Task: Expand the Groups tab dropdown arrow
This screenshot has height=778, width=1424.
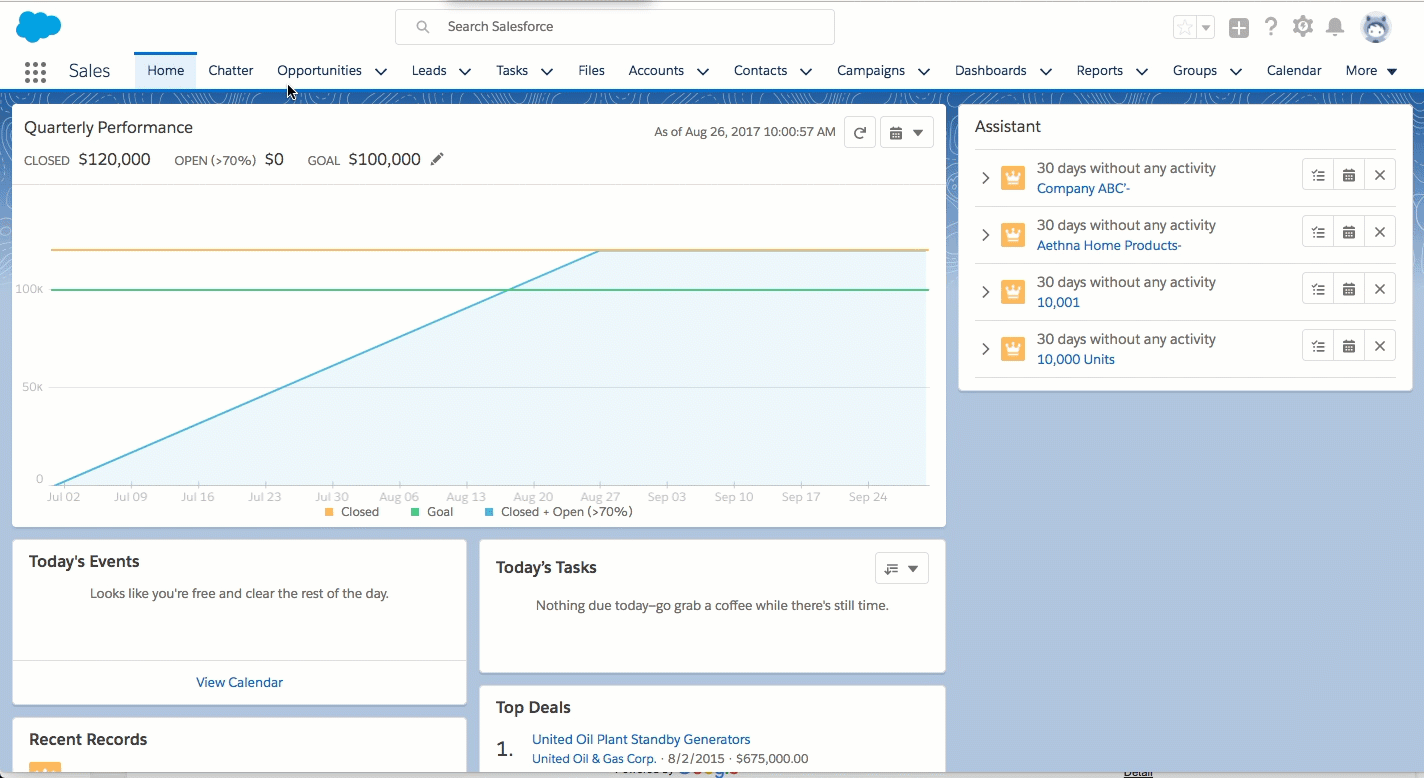Action: (1236, 72)
